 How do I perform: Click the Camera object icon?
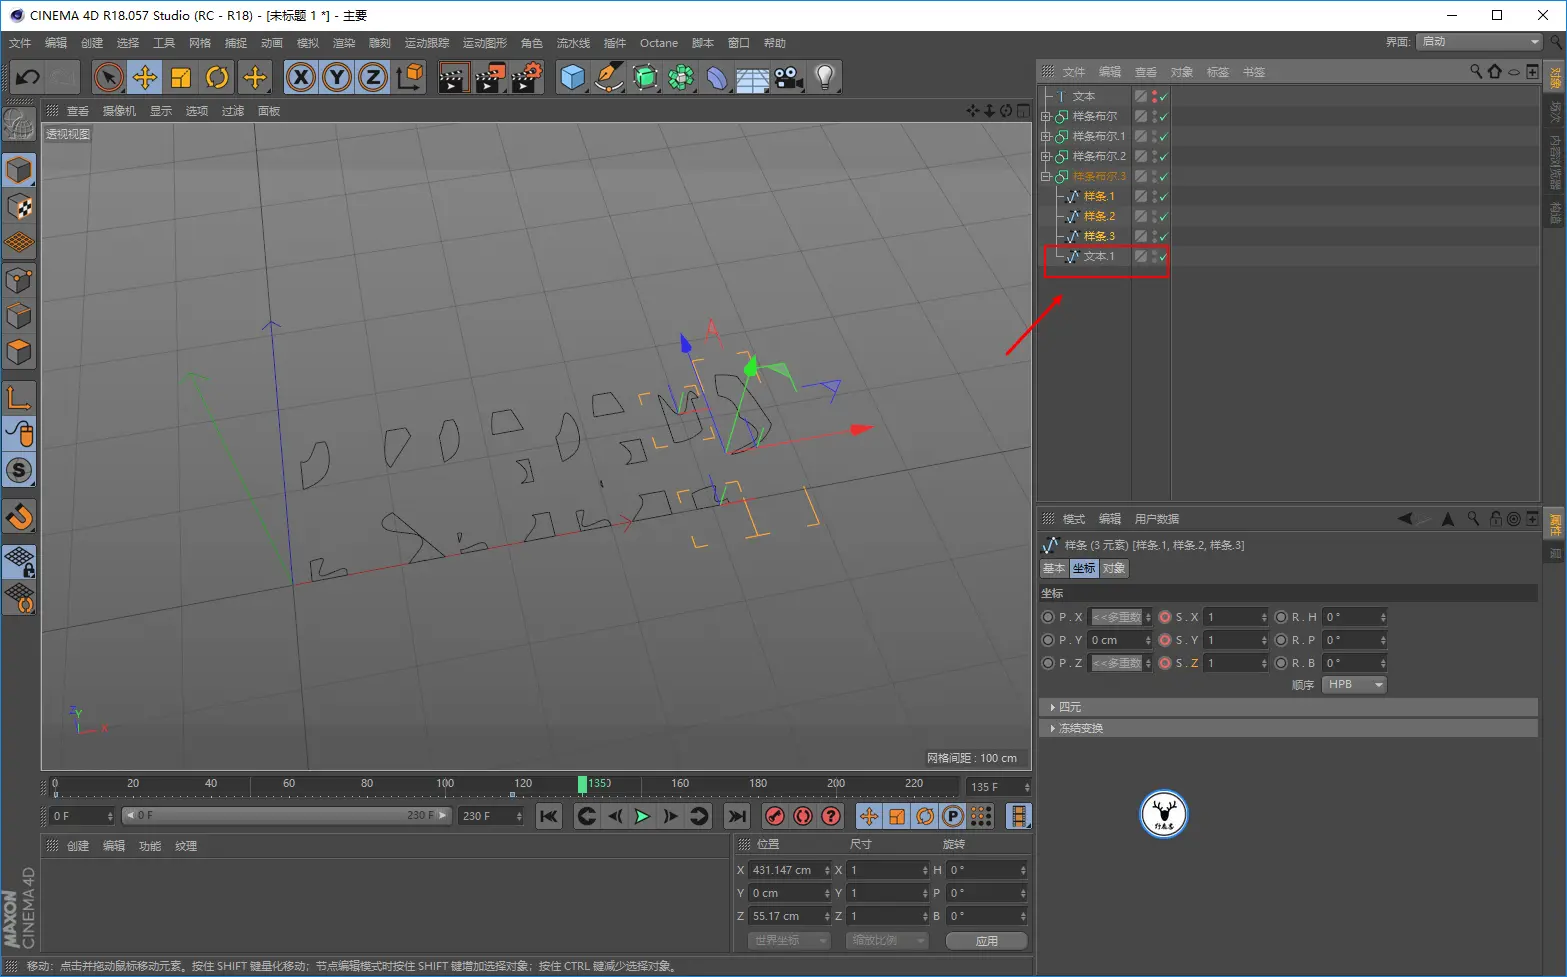pos(788,77)
